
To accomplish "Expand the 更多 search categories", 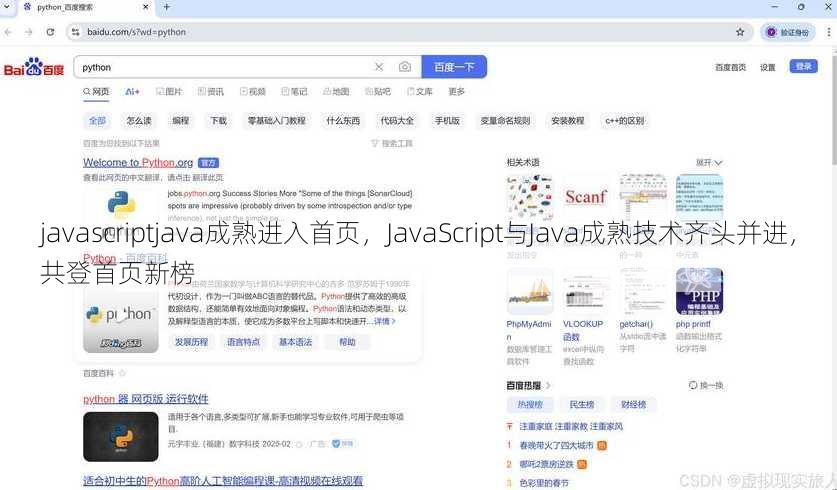I will click(x=456, y=92).
